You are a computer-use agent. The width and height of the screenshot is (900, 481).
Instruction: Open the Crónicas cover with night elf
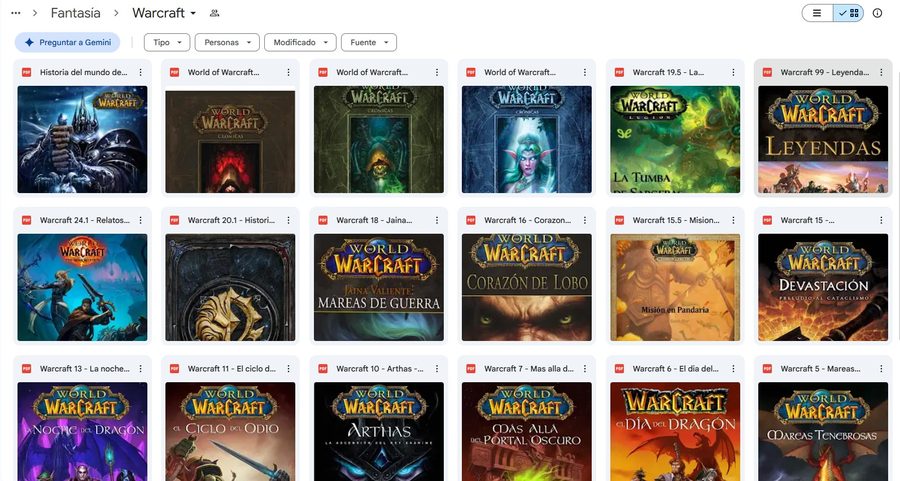tap(526, 139)
